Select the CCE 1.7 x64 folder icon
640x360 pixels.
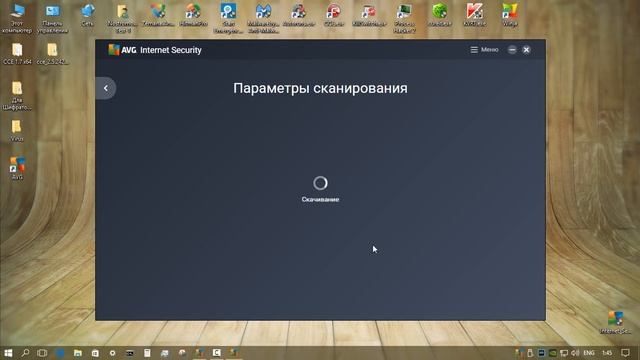17,54
